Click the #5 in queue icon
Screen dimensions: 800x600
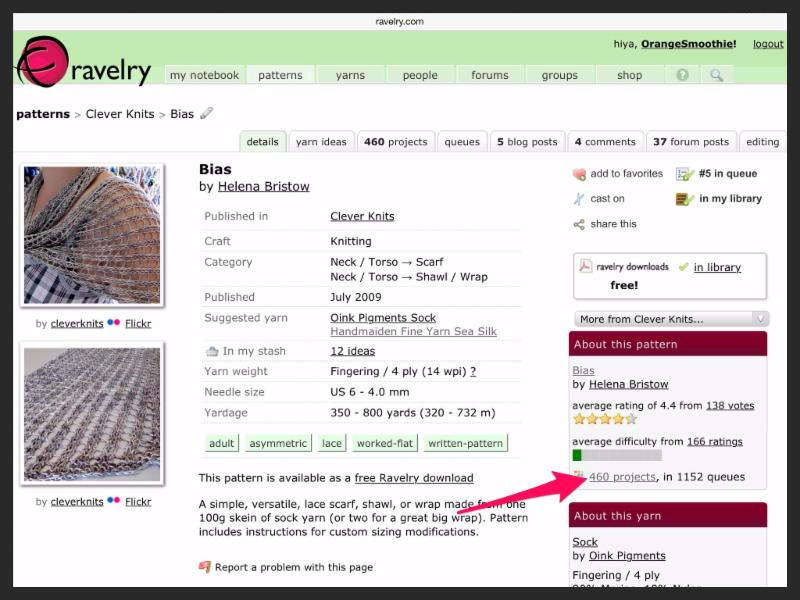coord(685,174)
